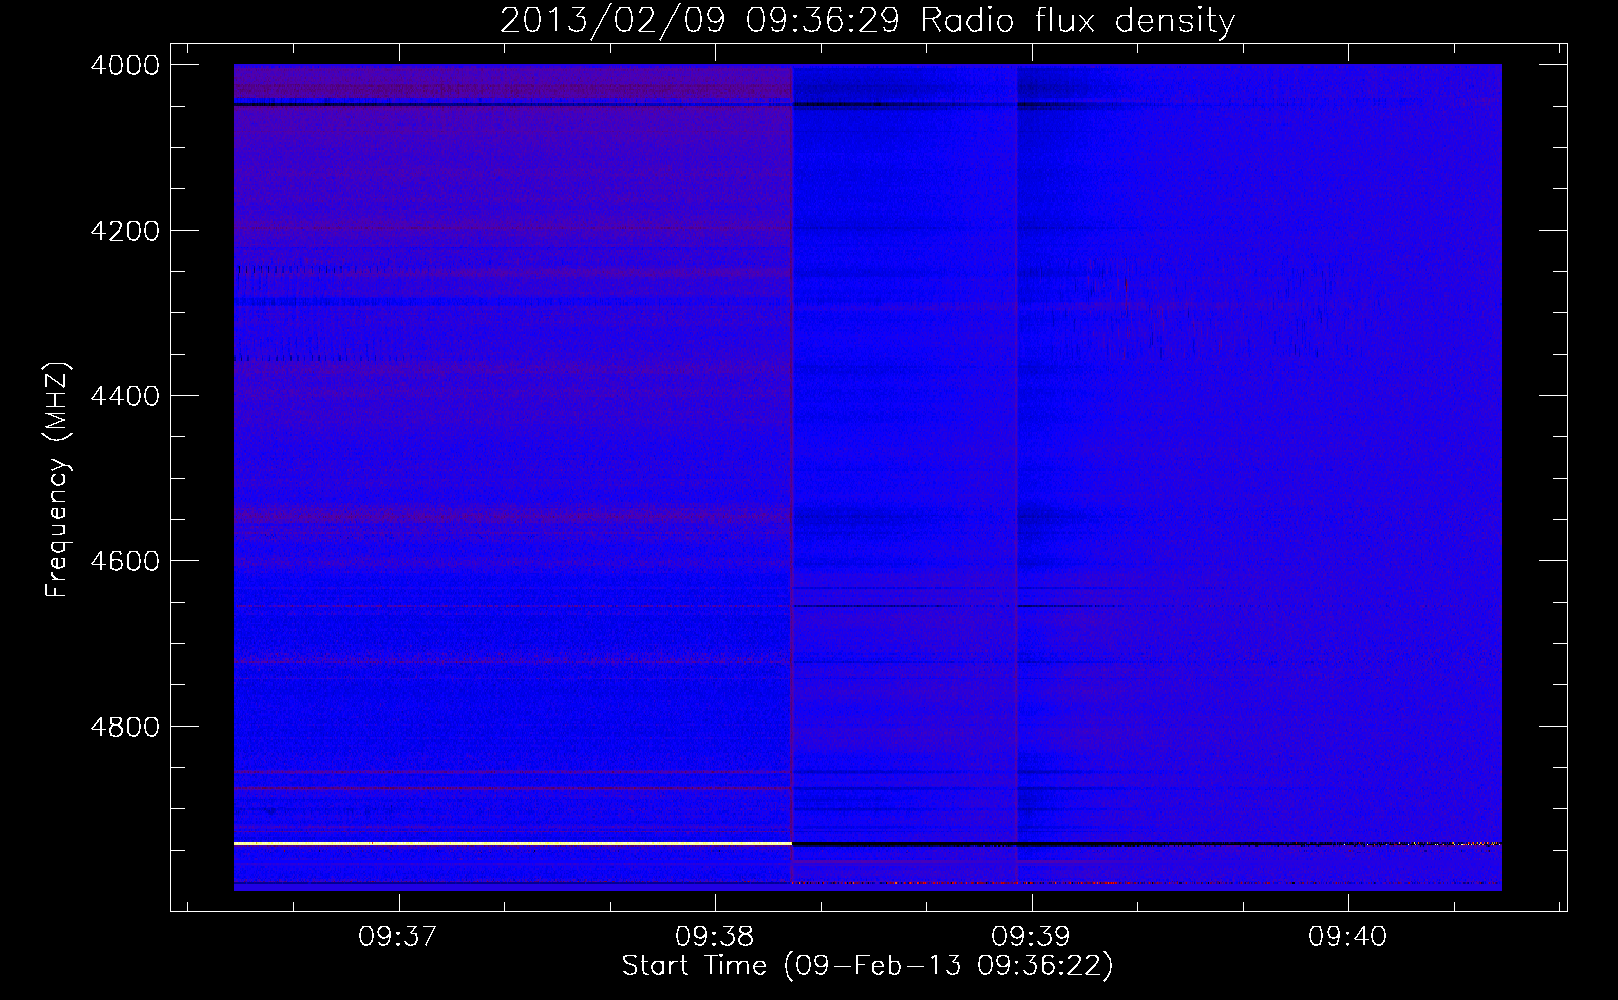Select the 4600 frequency tick label

point(125,561)
